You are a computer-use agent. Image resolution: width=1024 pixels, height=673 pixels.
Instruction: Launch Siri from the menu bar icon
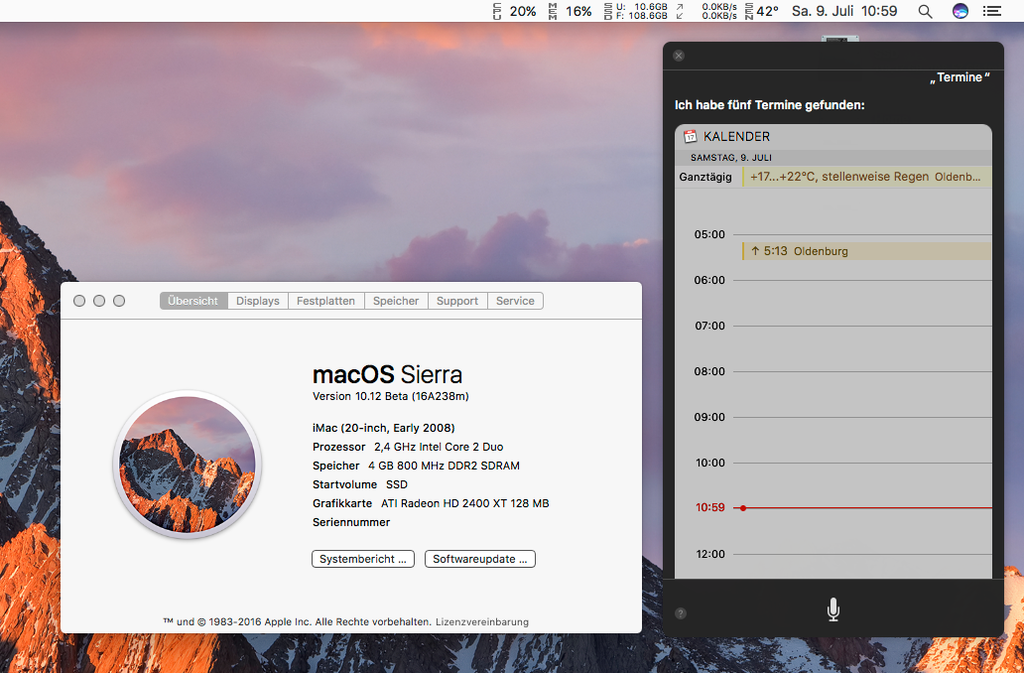tap(960, 11)
